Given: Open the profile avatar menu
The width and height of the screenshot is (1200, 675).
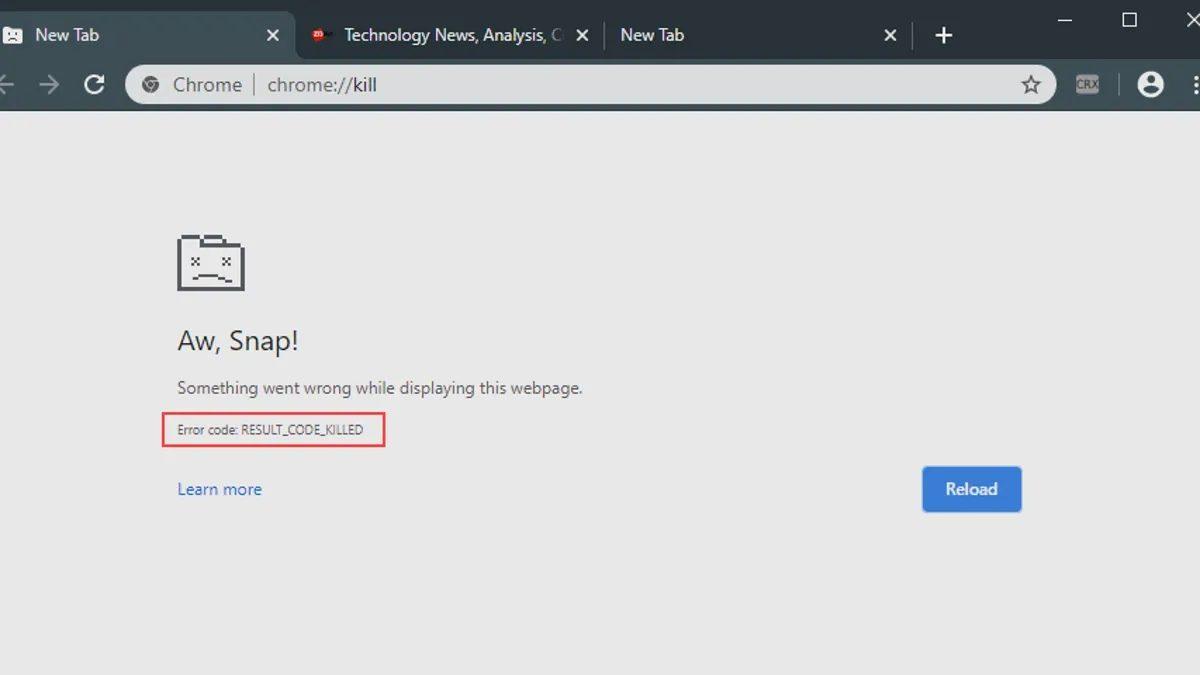Looking at the screenshot, I should [x=1151, y=85].
